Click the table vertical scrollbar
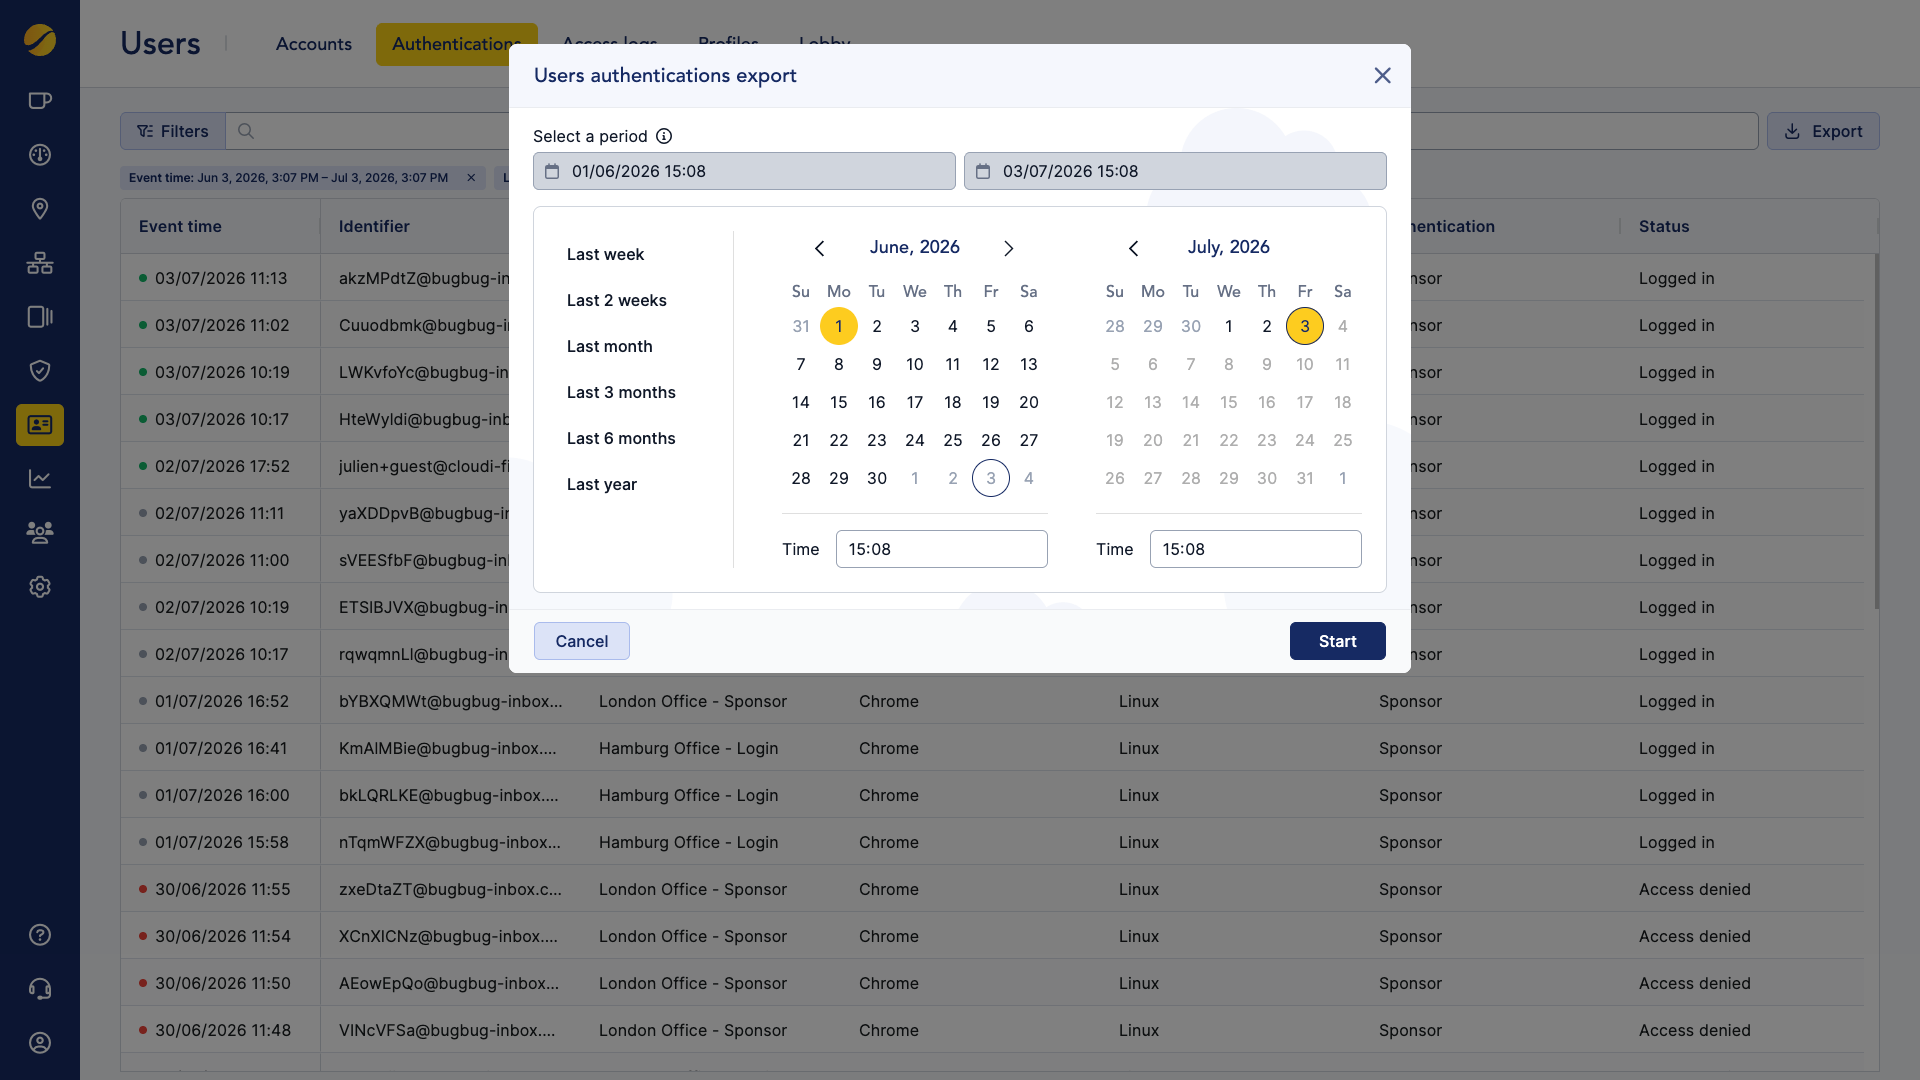 pos(1876,430)
